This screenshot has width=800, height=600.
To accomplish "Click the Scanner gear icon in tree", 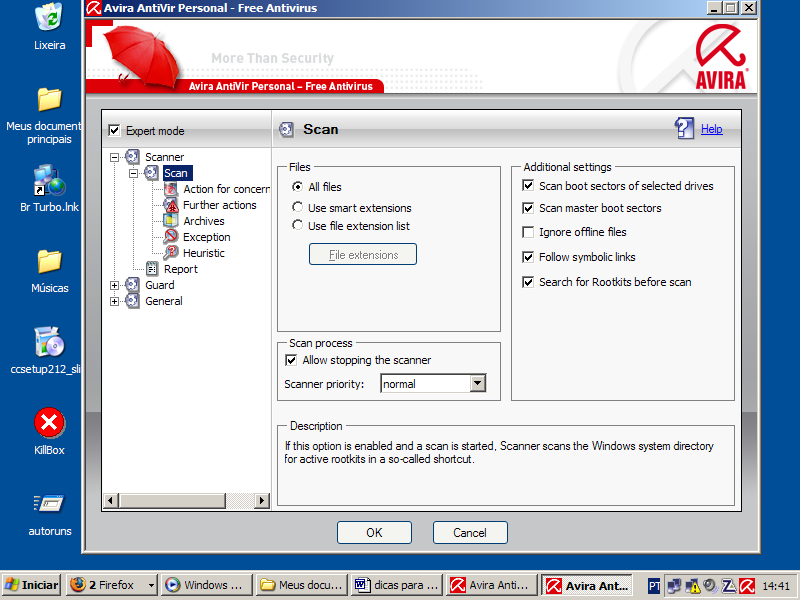I will [132, 157].
